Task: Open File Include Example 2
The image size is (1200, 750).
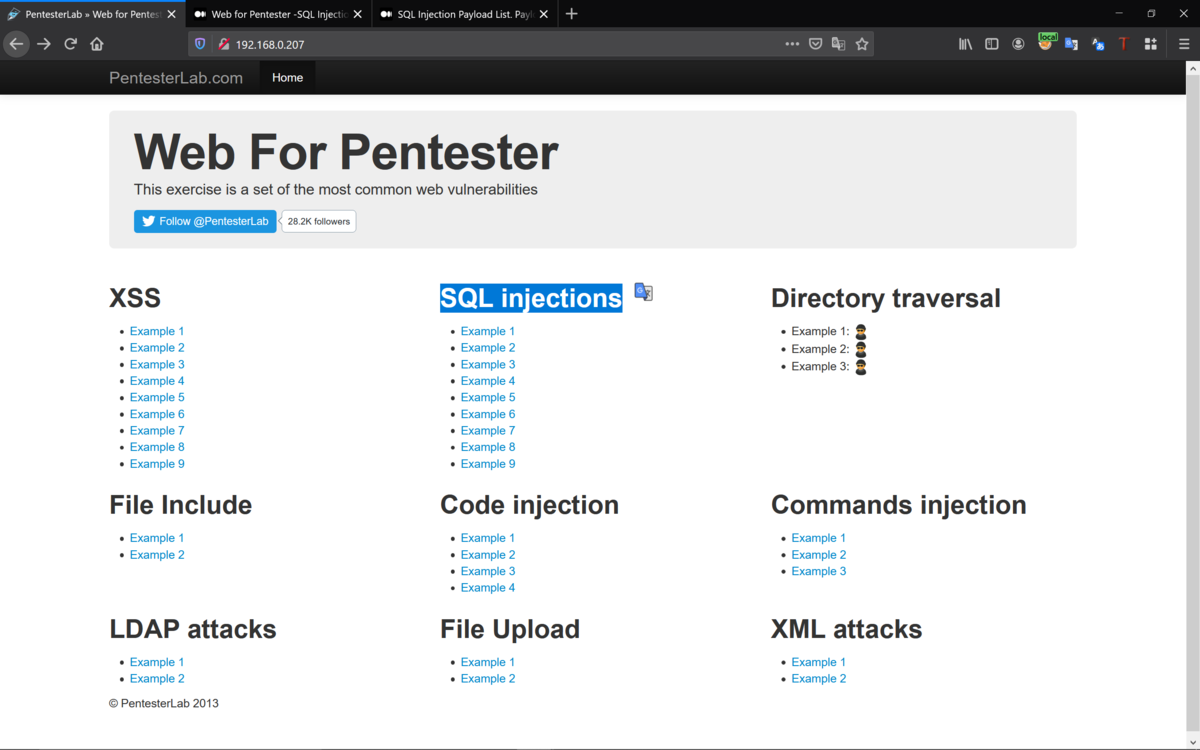Action: (157, 555)
